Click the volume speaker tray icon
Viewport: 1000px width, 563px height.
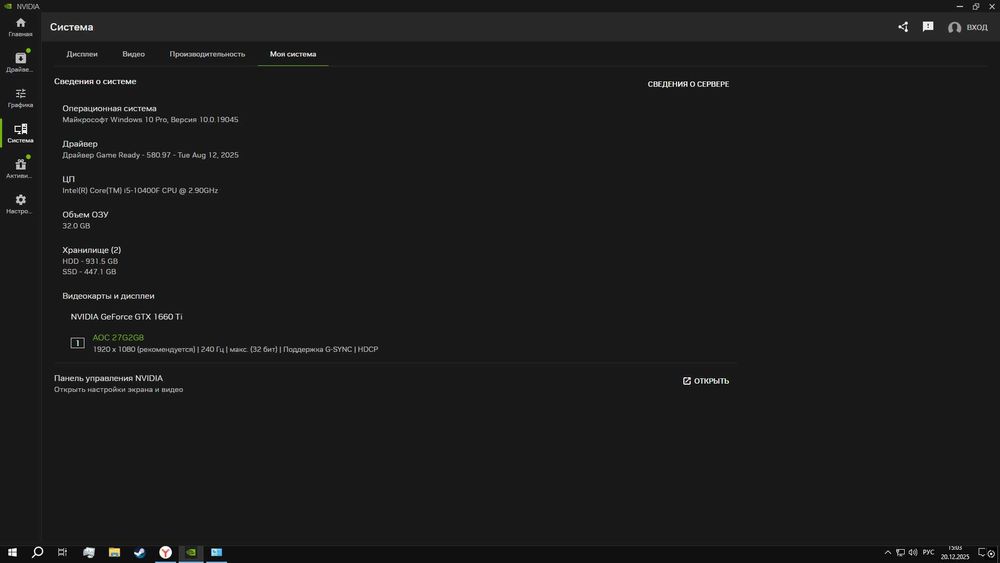913,552
